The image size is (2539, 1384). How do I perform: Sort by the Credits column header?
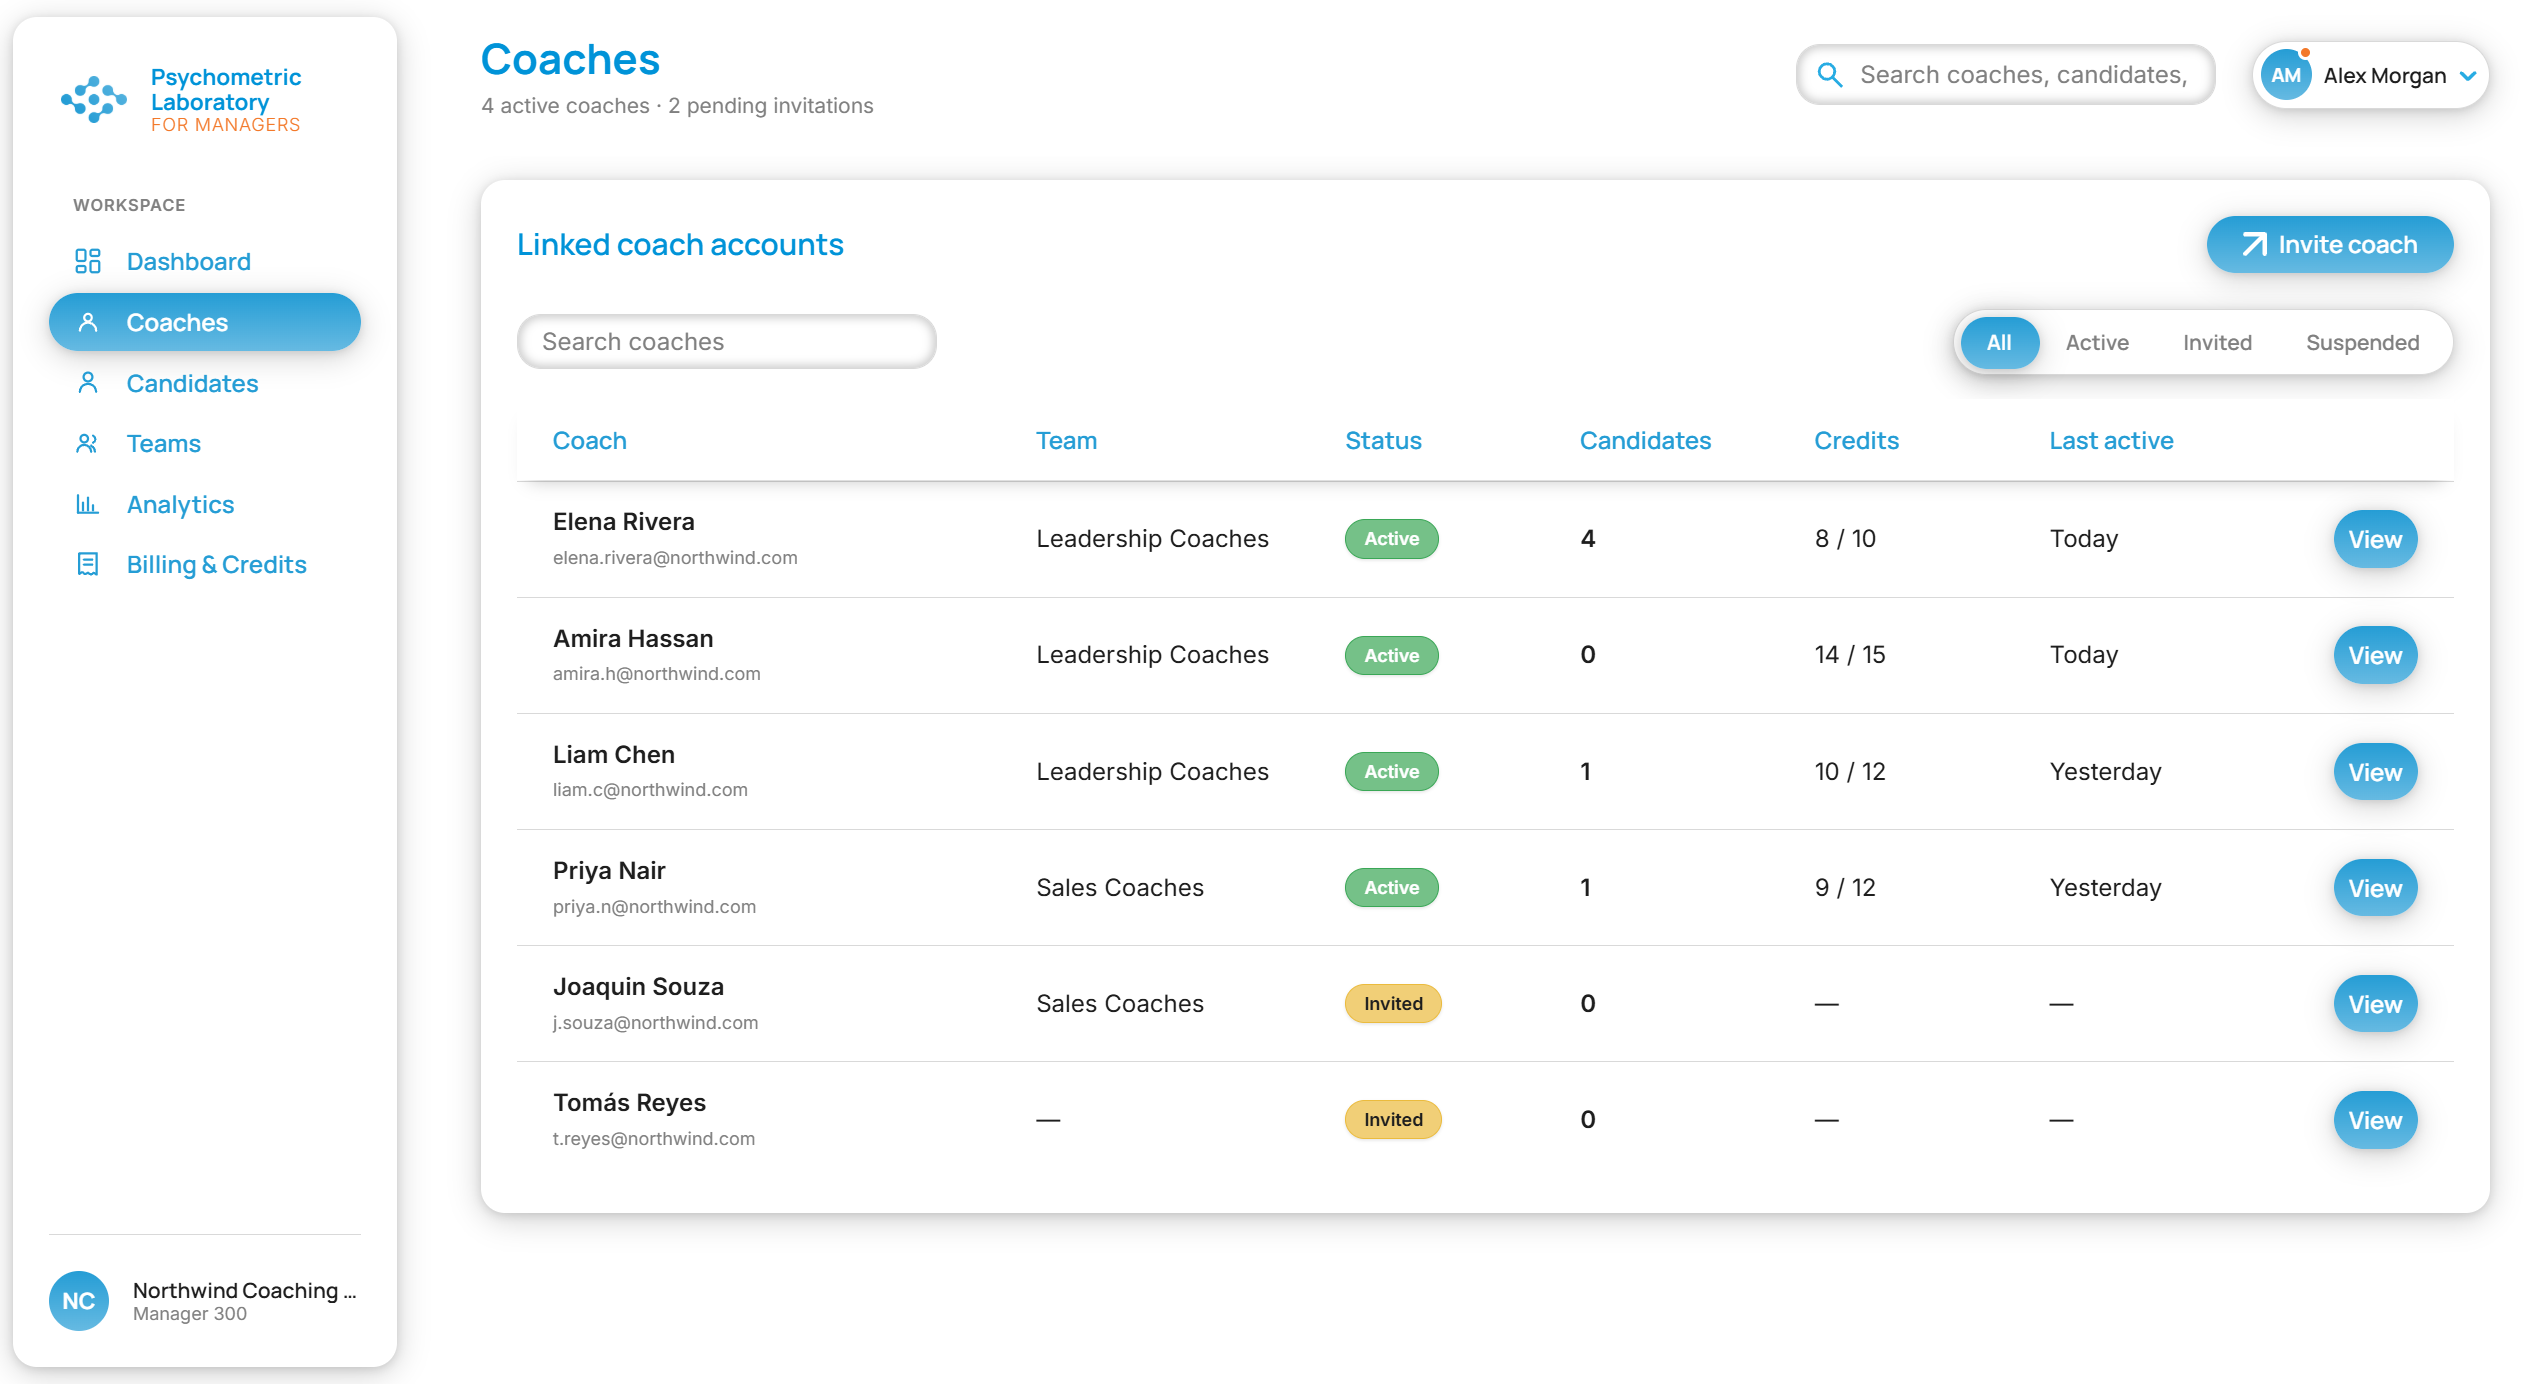coord(1856,440)
